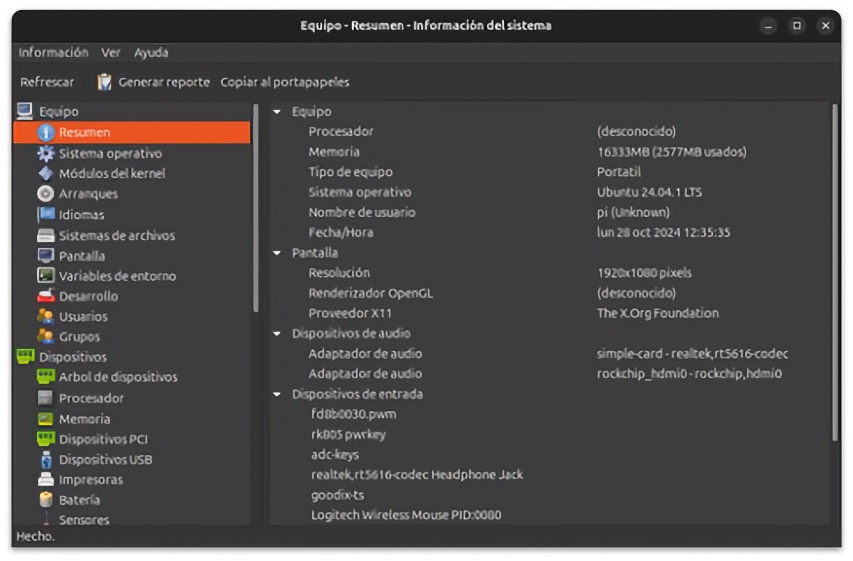Screen dimensions: 853x561
Task: Click the Memoria icon in sidebar
Action: coord(46,418)
